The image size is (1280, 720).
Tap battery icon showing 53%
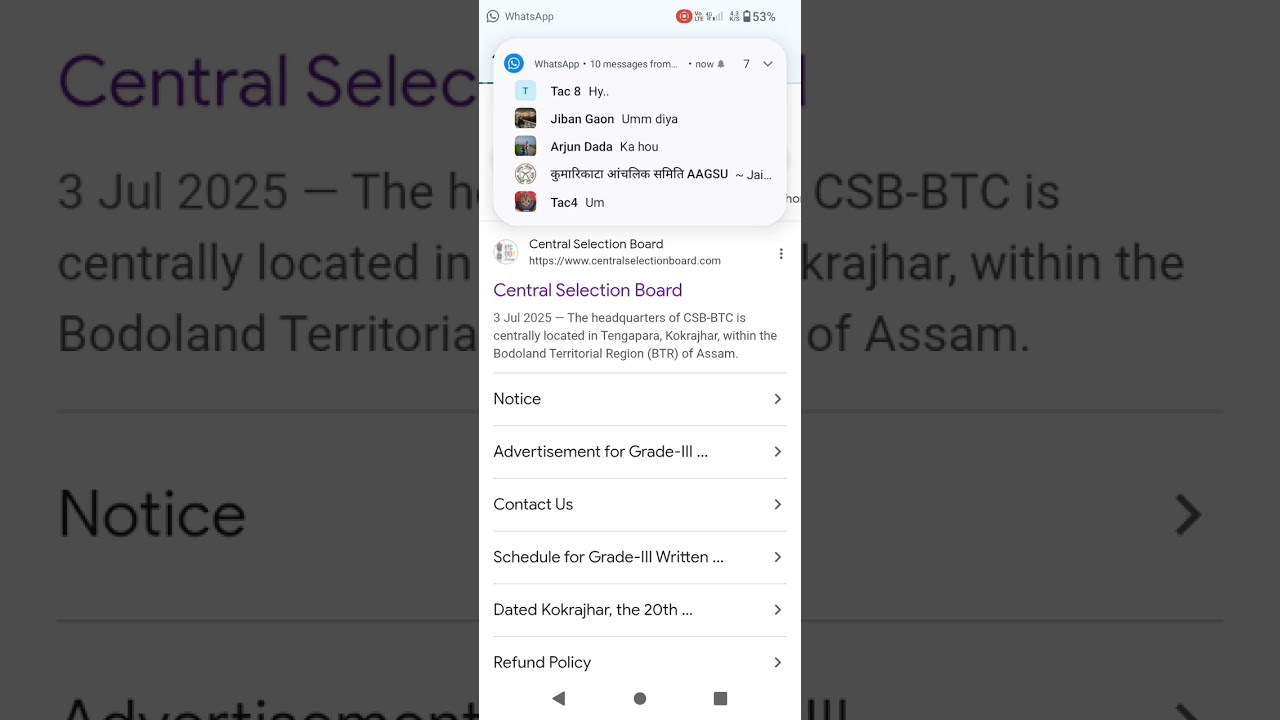[x=747, y=16]
